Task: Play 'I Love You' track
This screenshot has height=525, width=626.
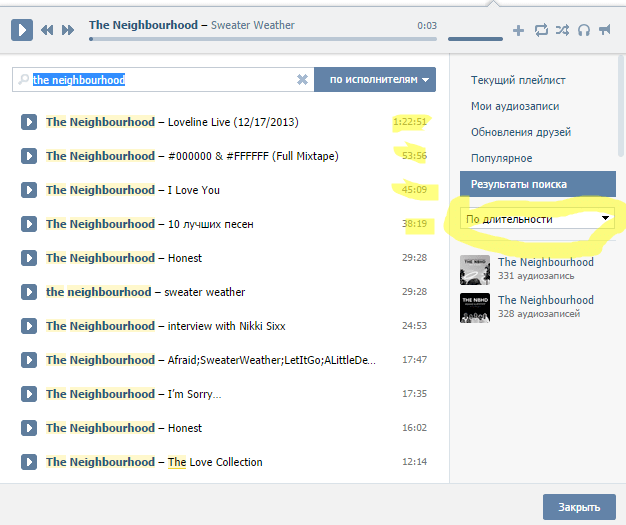Action: point(29,190)
